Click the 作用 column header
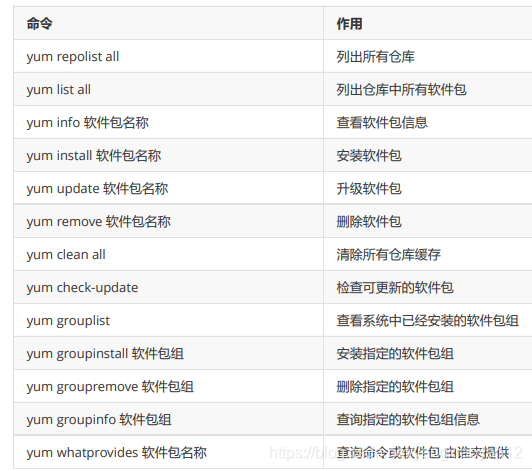Image resolution: width=532 pixels, height=471 pixels. (x=428, y=23)
